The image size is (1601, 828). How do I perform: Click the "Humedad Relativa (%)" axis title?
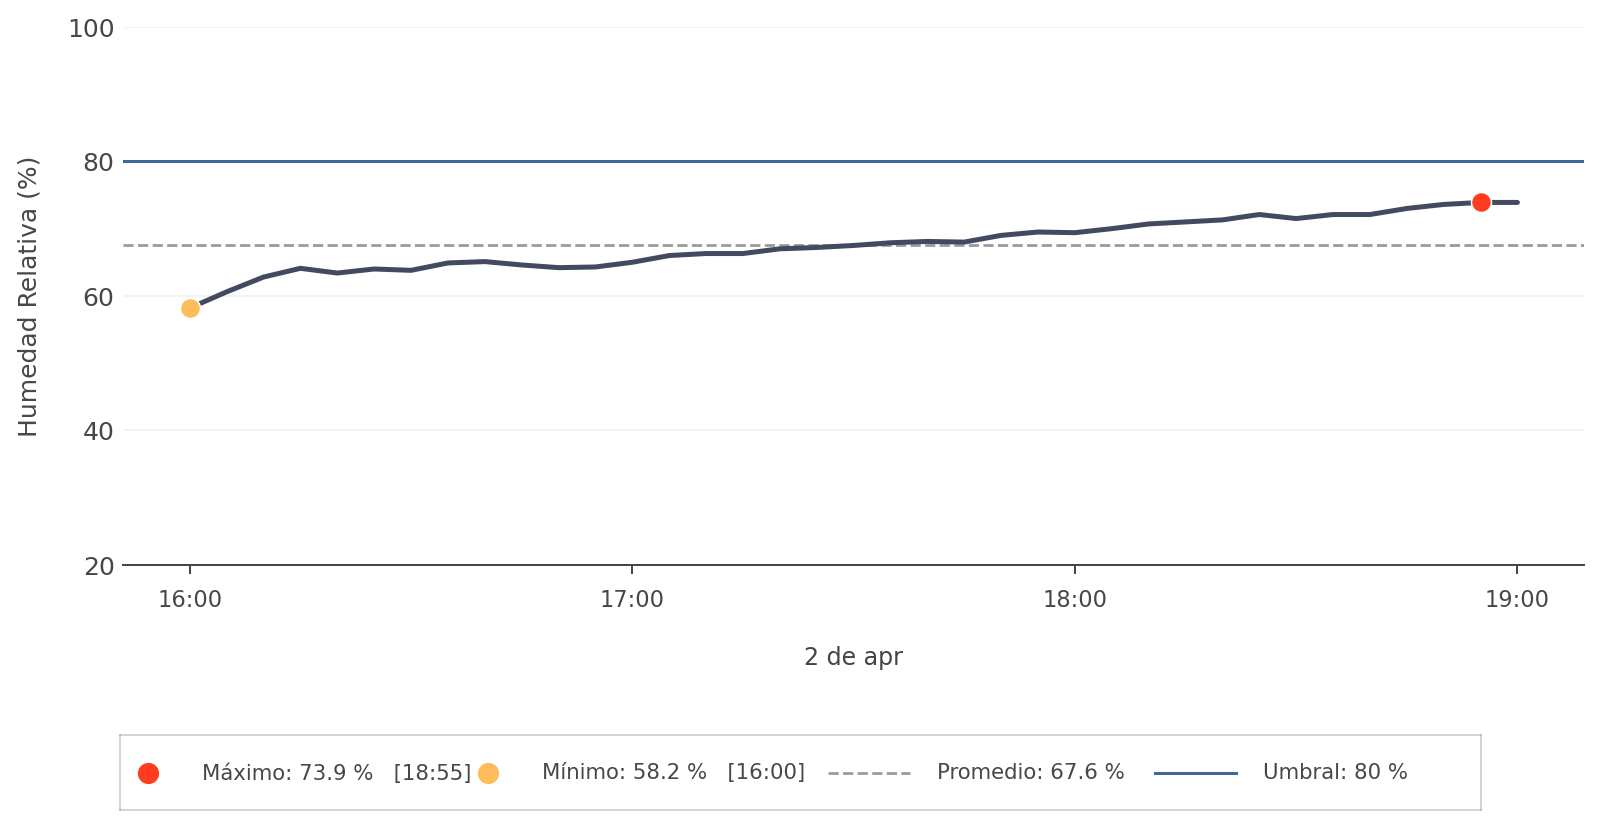pos(28,297)
